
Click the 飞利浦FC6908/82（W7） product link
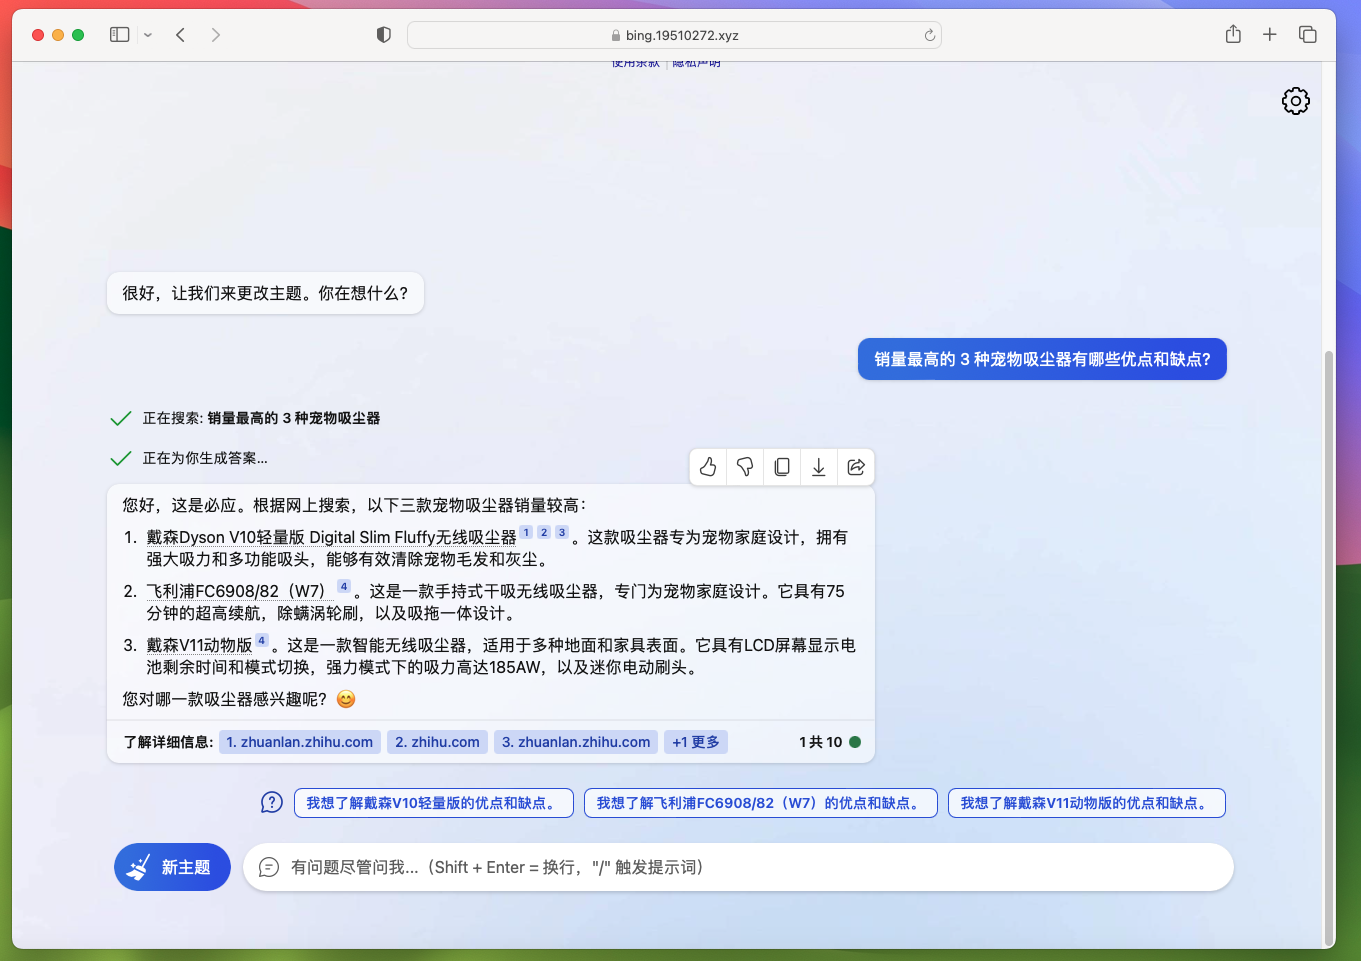pos(240,592)
